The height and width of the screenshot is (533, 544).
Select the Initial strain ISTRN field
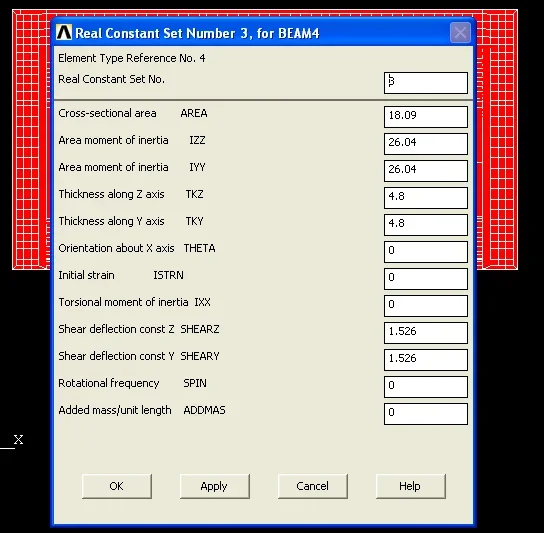pyautogui.click(x=426, y=279)
